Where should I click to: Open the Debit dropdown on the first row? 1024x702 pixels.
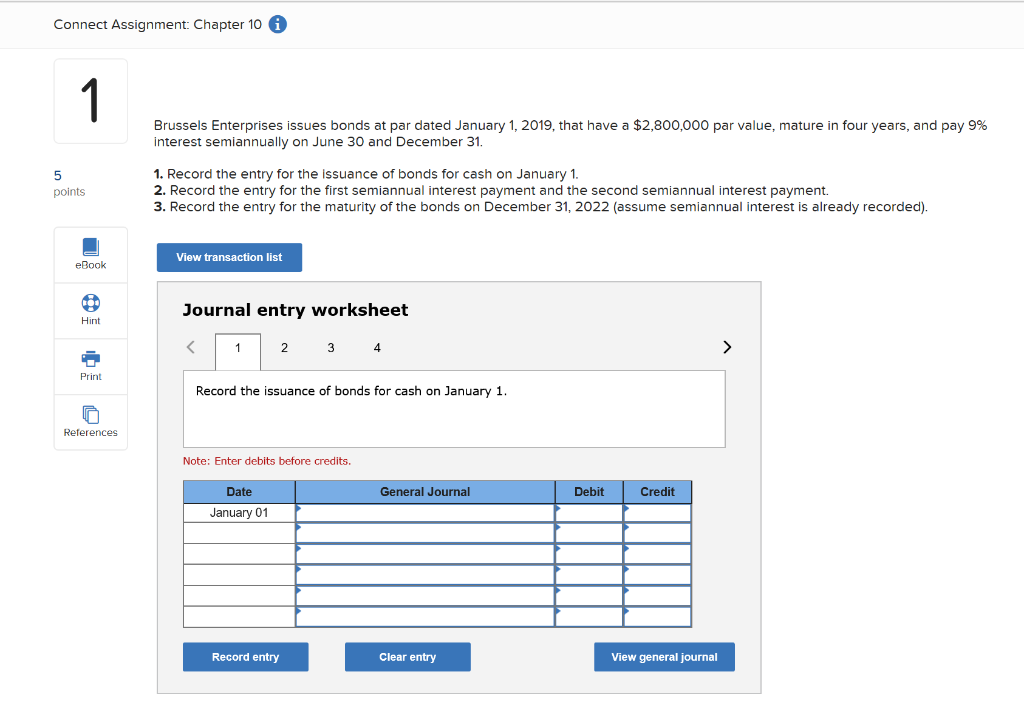coord(589,512)
